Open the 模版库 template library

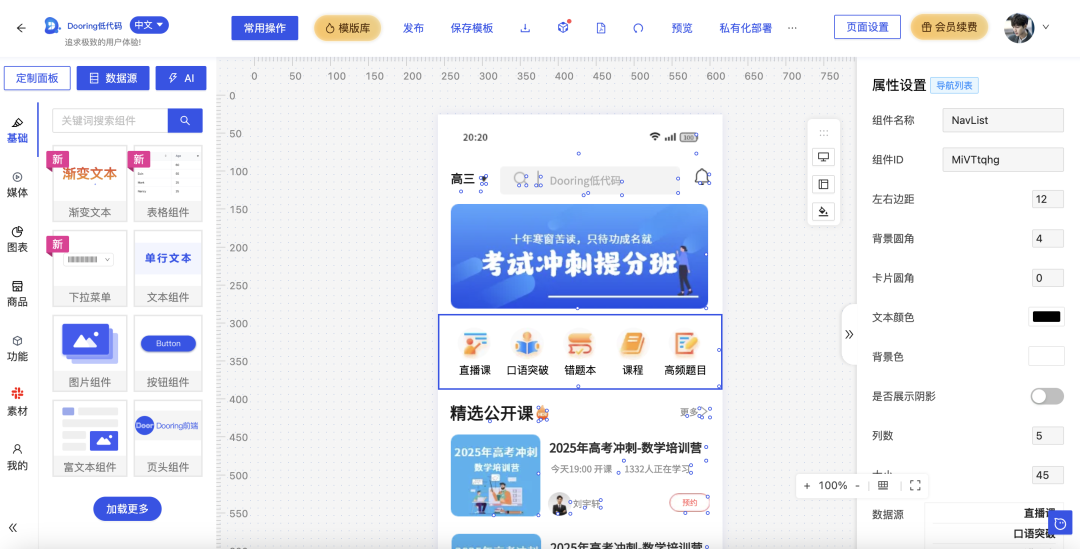click(x=348, y=28)
